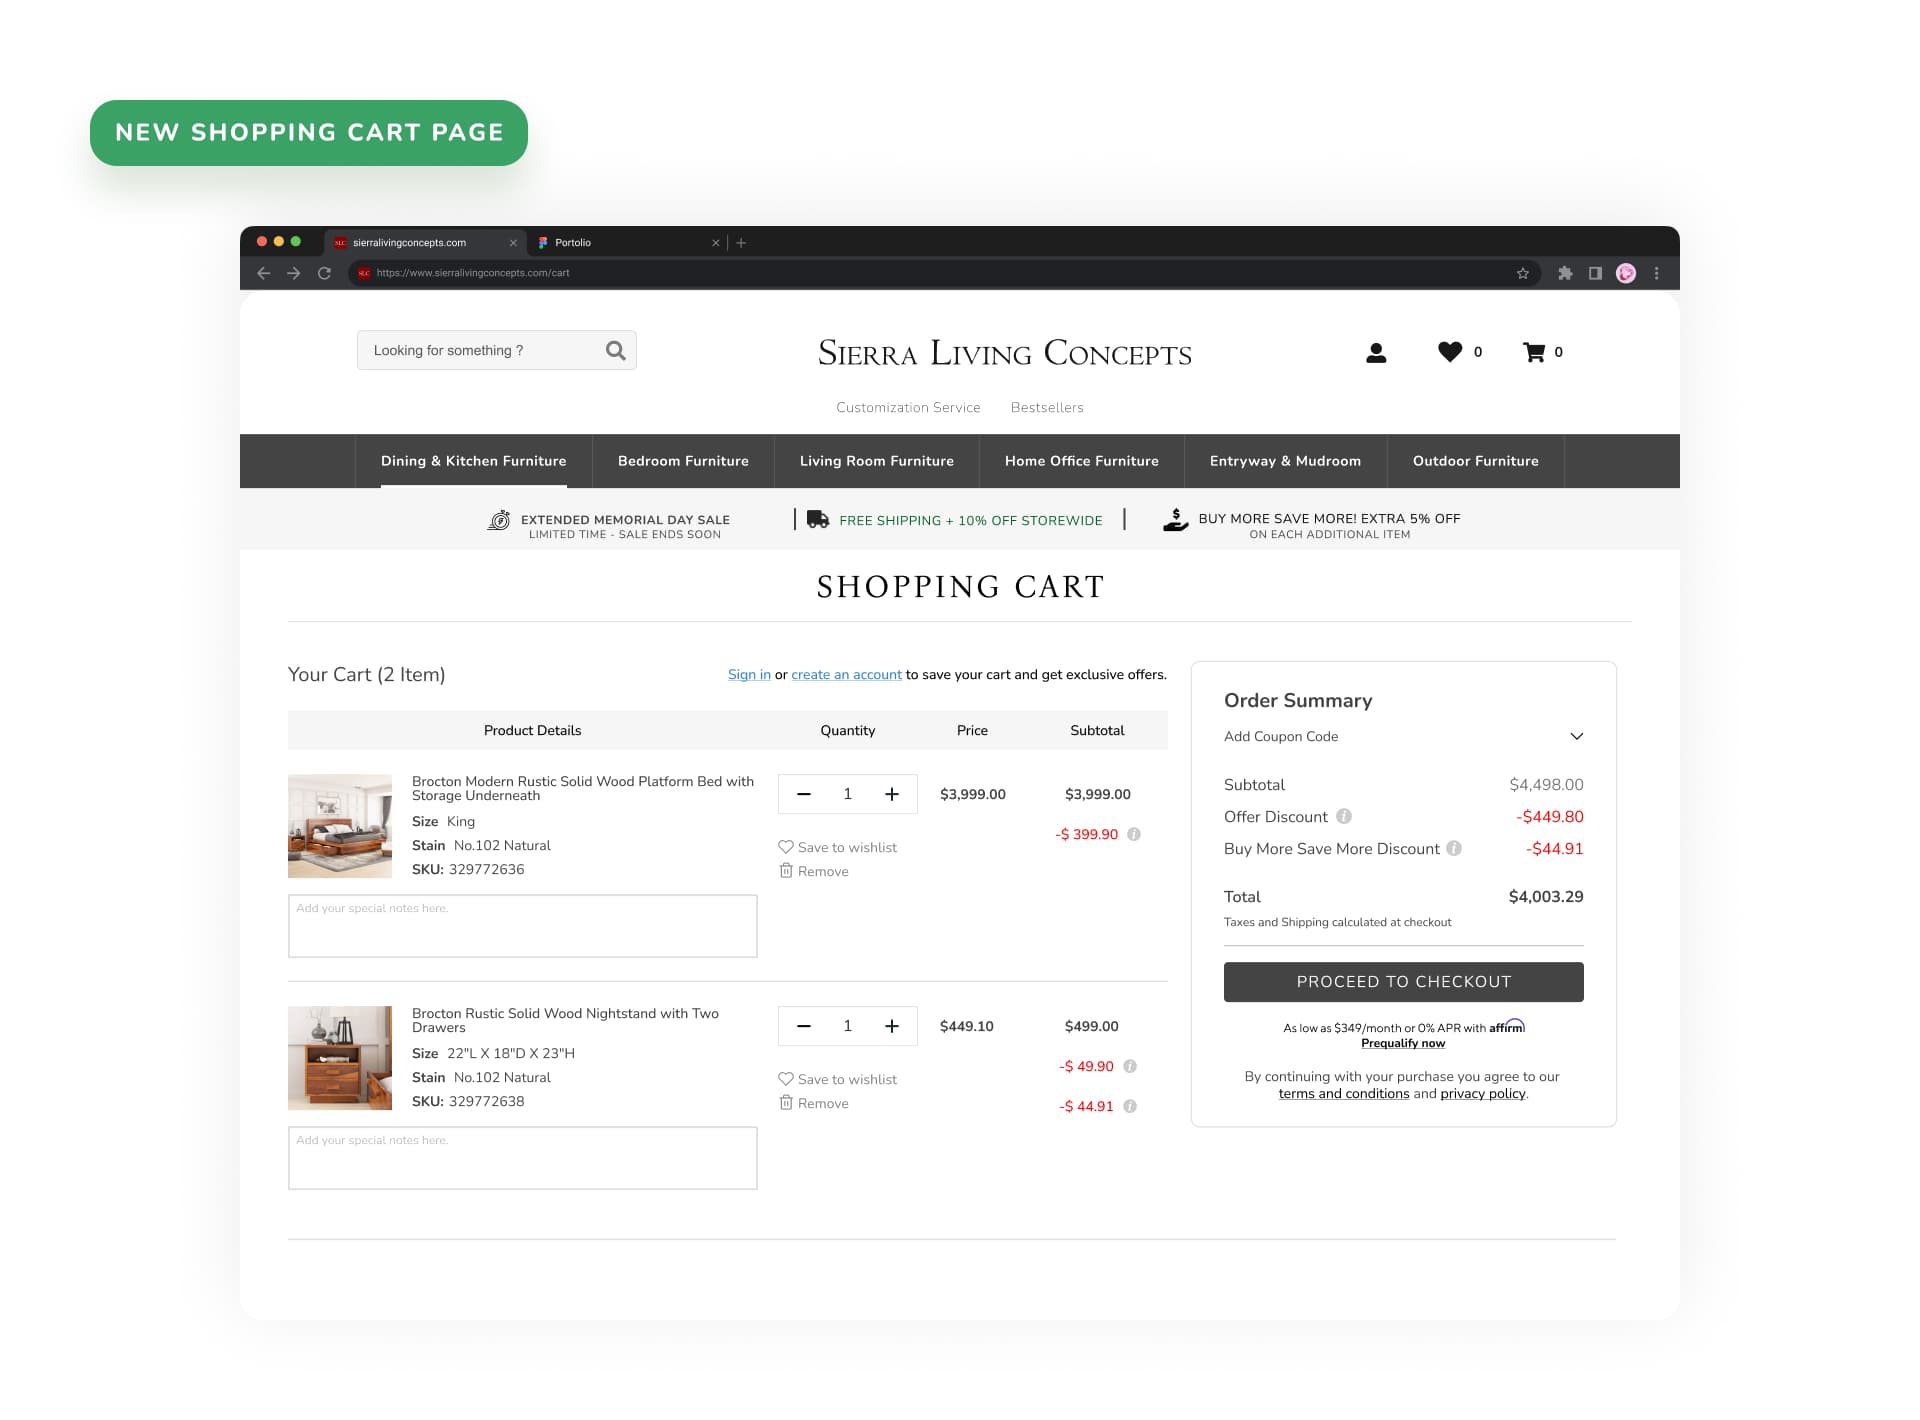Open the user account icon

click(1376, 352)
